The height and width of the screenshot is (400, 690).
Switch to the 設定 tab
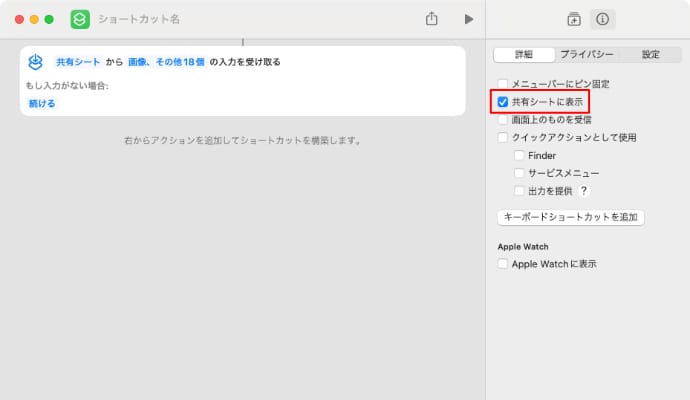pyautogui.click(x=650, y=55)
